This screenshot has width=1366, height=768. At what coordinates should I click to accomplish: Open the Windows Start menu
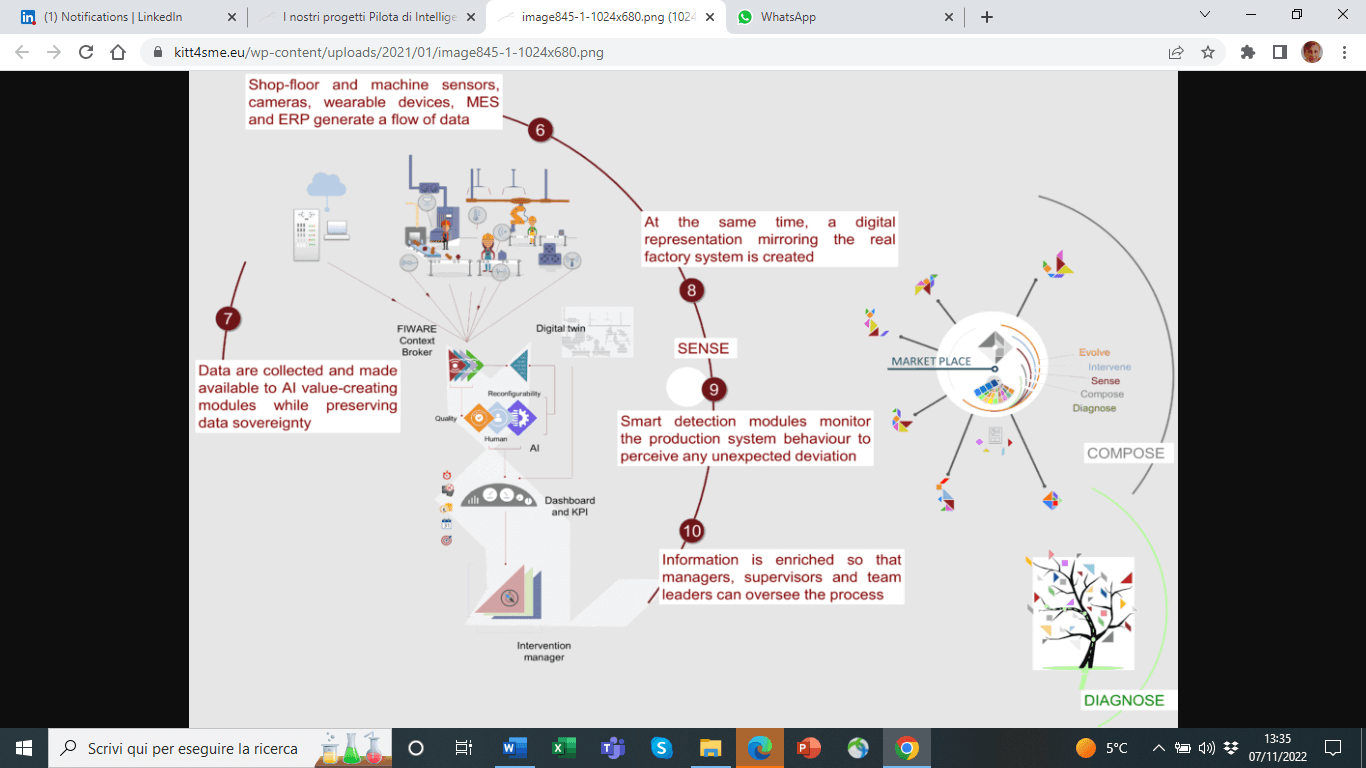click(24, 748)
